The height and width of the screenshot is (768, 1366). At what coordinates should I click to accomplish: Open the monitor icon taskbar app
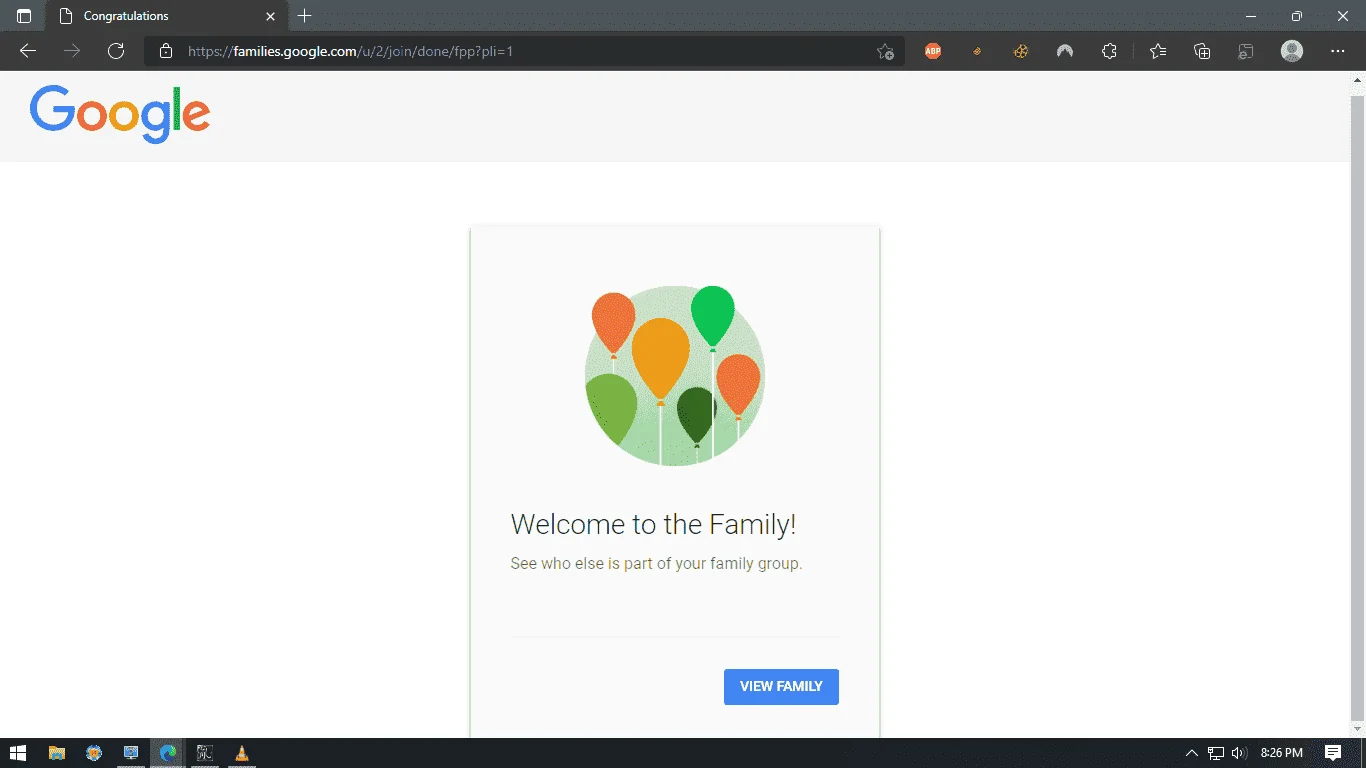tap(131, 753)
